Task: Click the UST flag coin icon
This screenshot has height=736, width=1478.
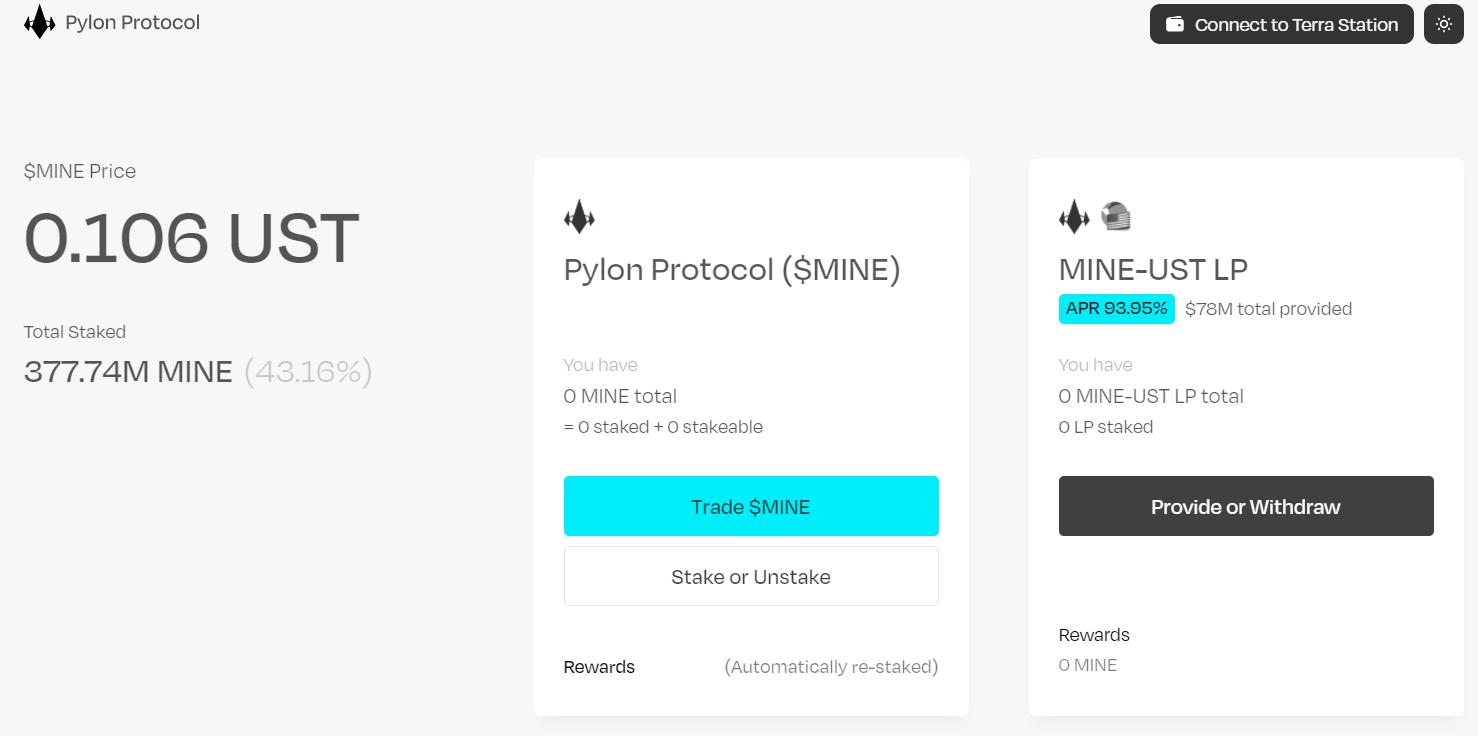Action: pos(1115,216)
